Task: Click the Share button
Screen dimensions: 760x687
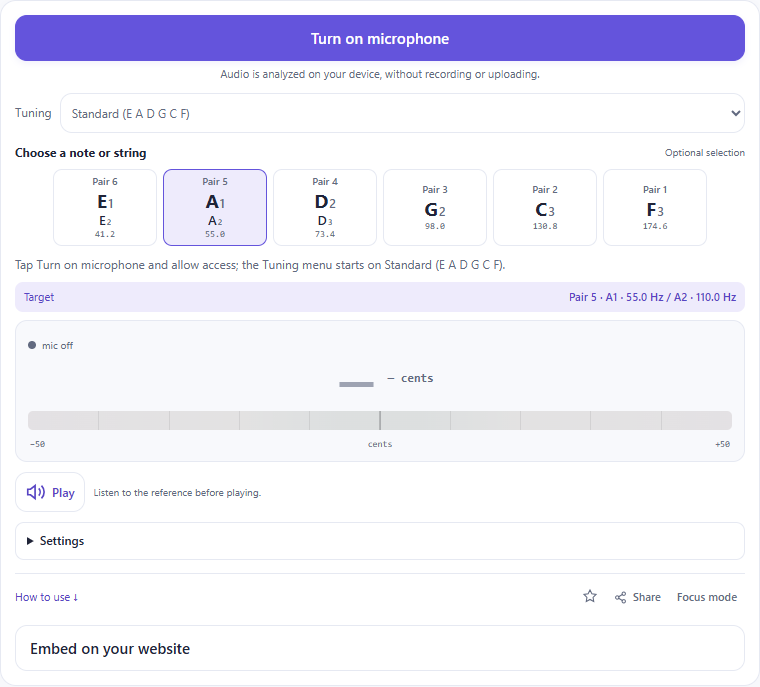Action: click(x=637, y=597)
